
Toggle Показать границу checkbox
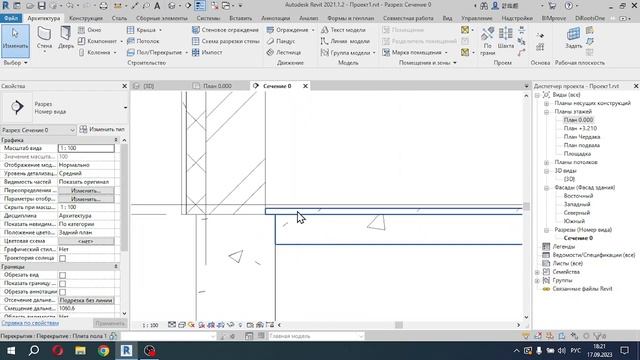click(x=62, y=284)
